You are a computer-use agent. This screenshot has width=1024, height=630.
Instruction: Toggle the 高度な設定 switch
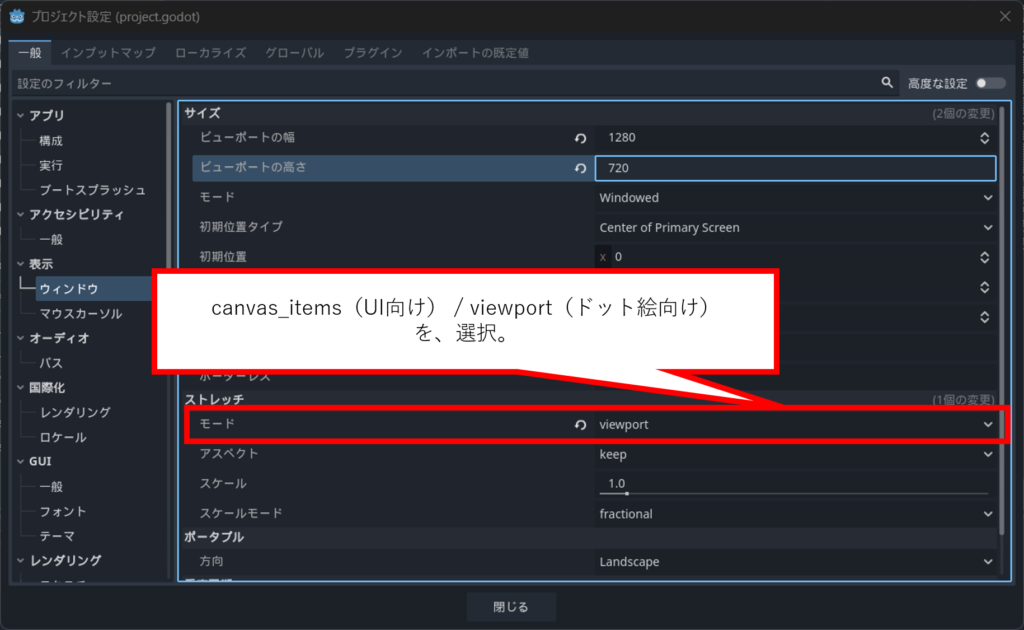(x=990, y=83)
